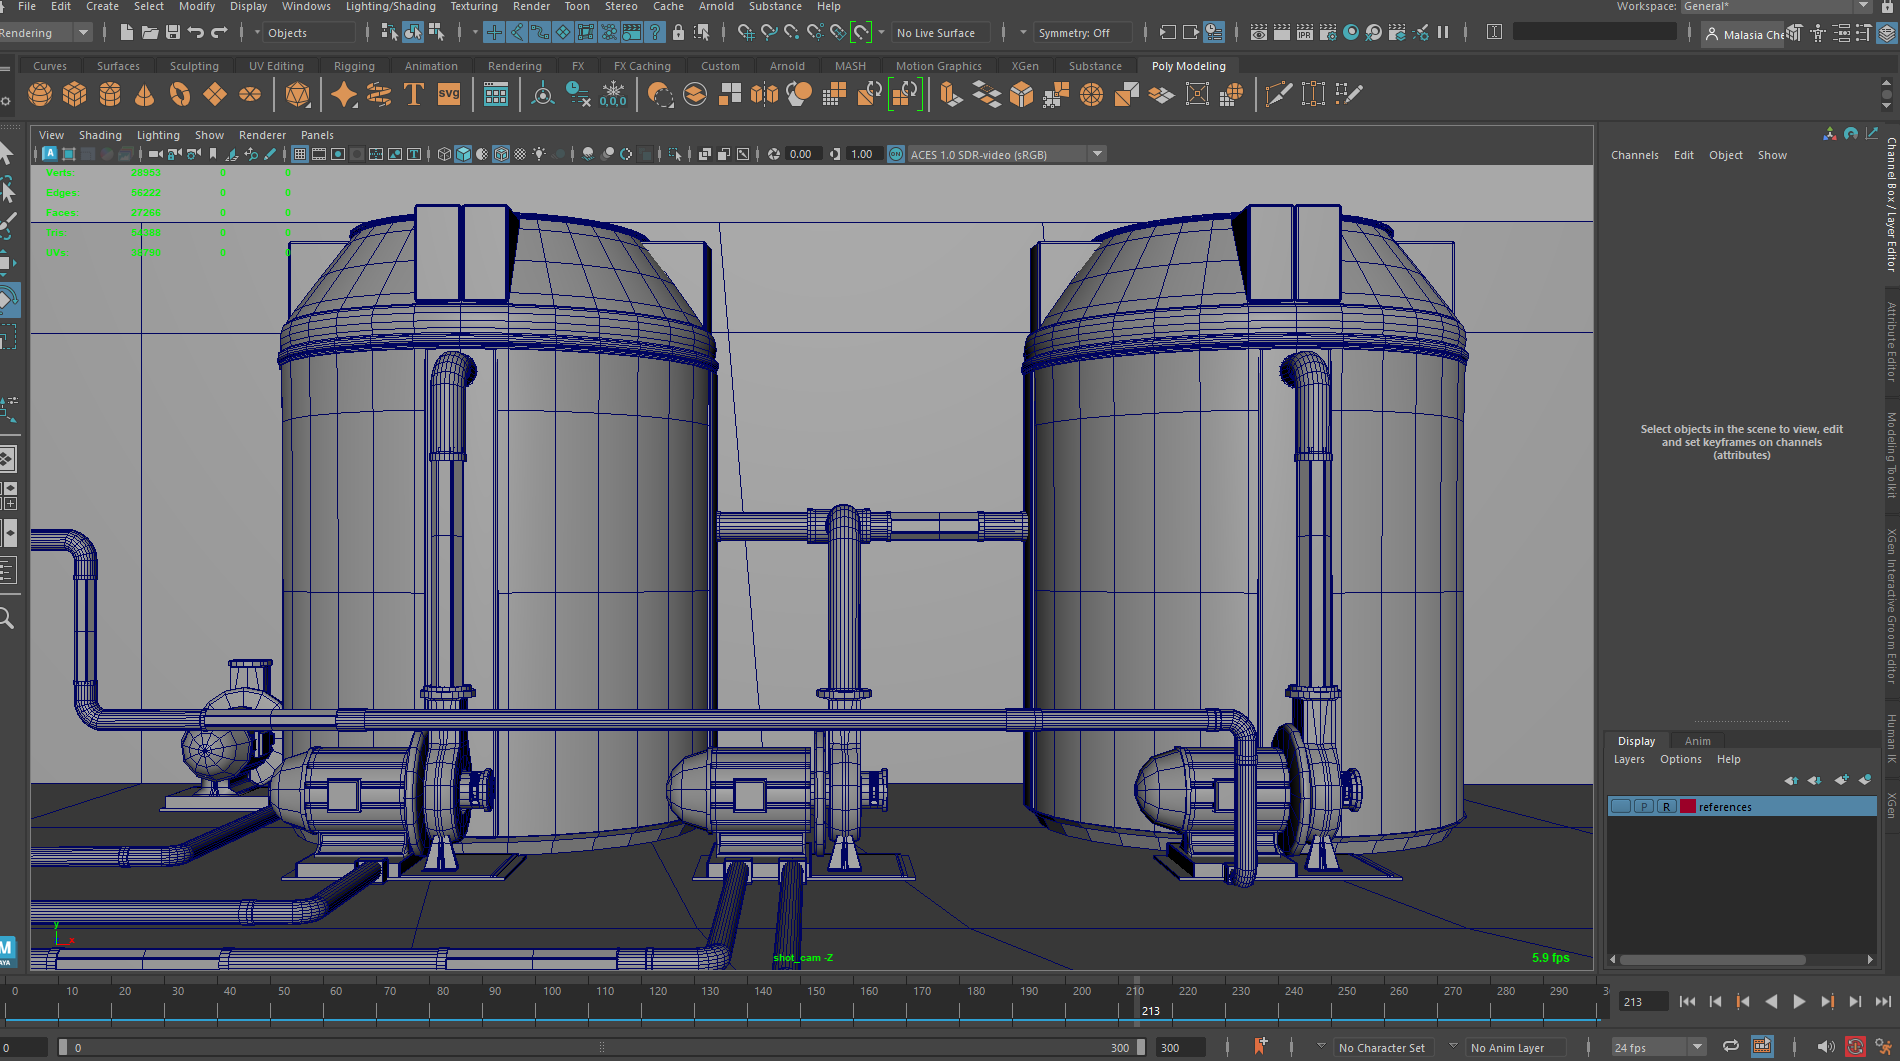Create a polygon sphere from the shelf

(40, 95)
